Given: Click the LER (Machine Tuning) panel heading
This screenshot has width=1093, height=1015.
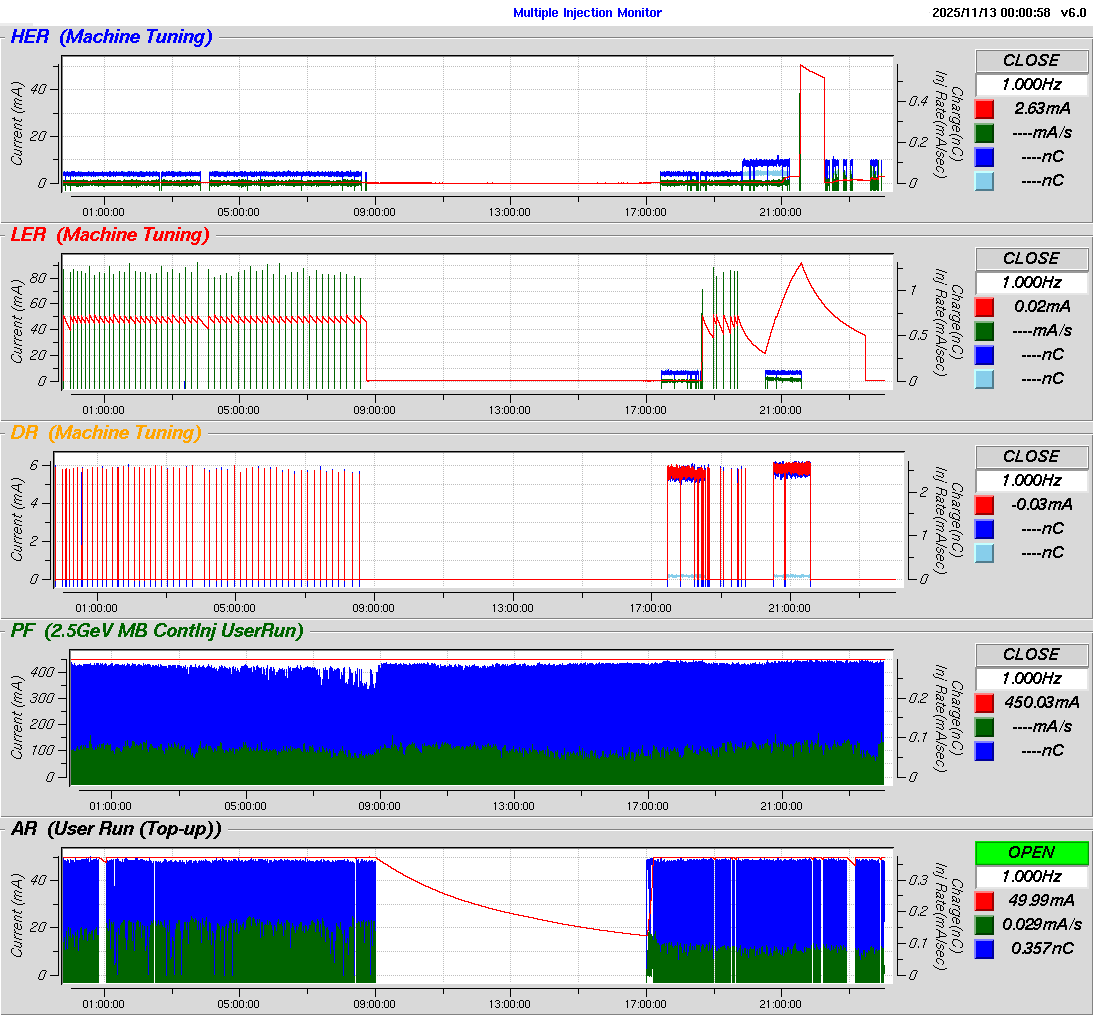Looking at the screenshot, I should [x=110, y=235].
